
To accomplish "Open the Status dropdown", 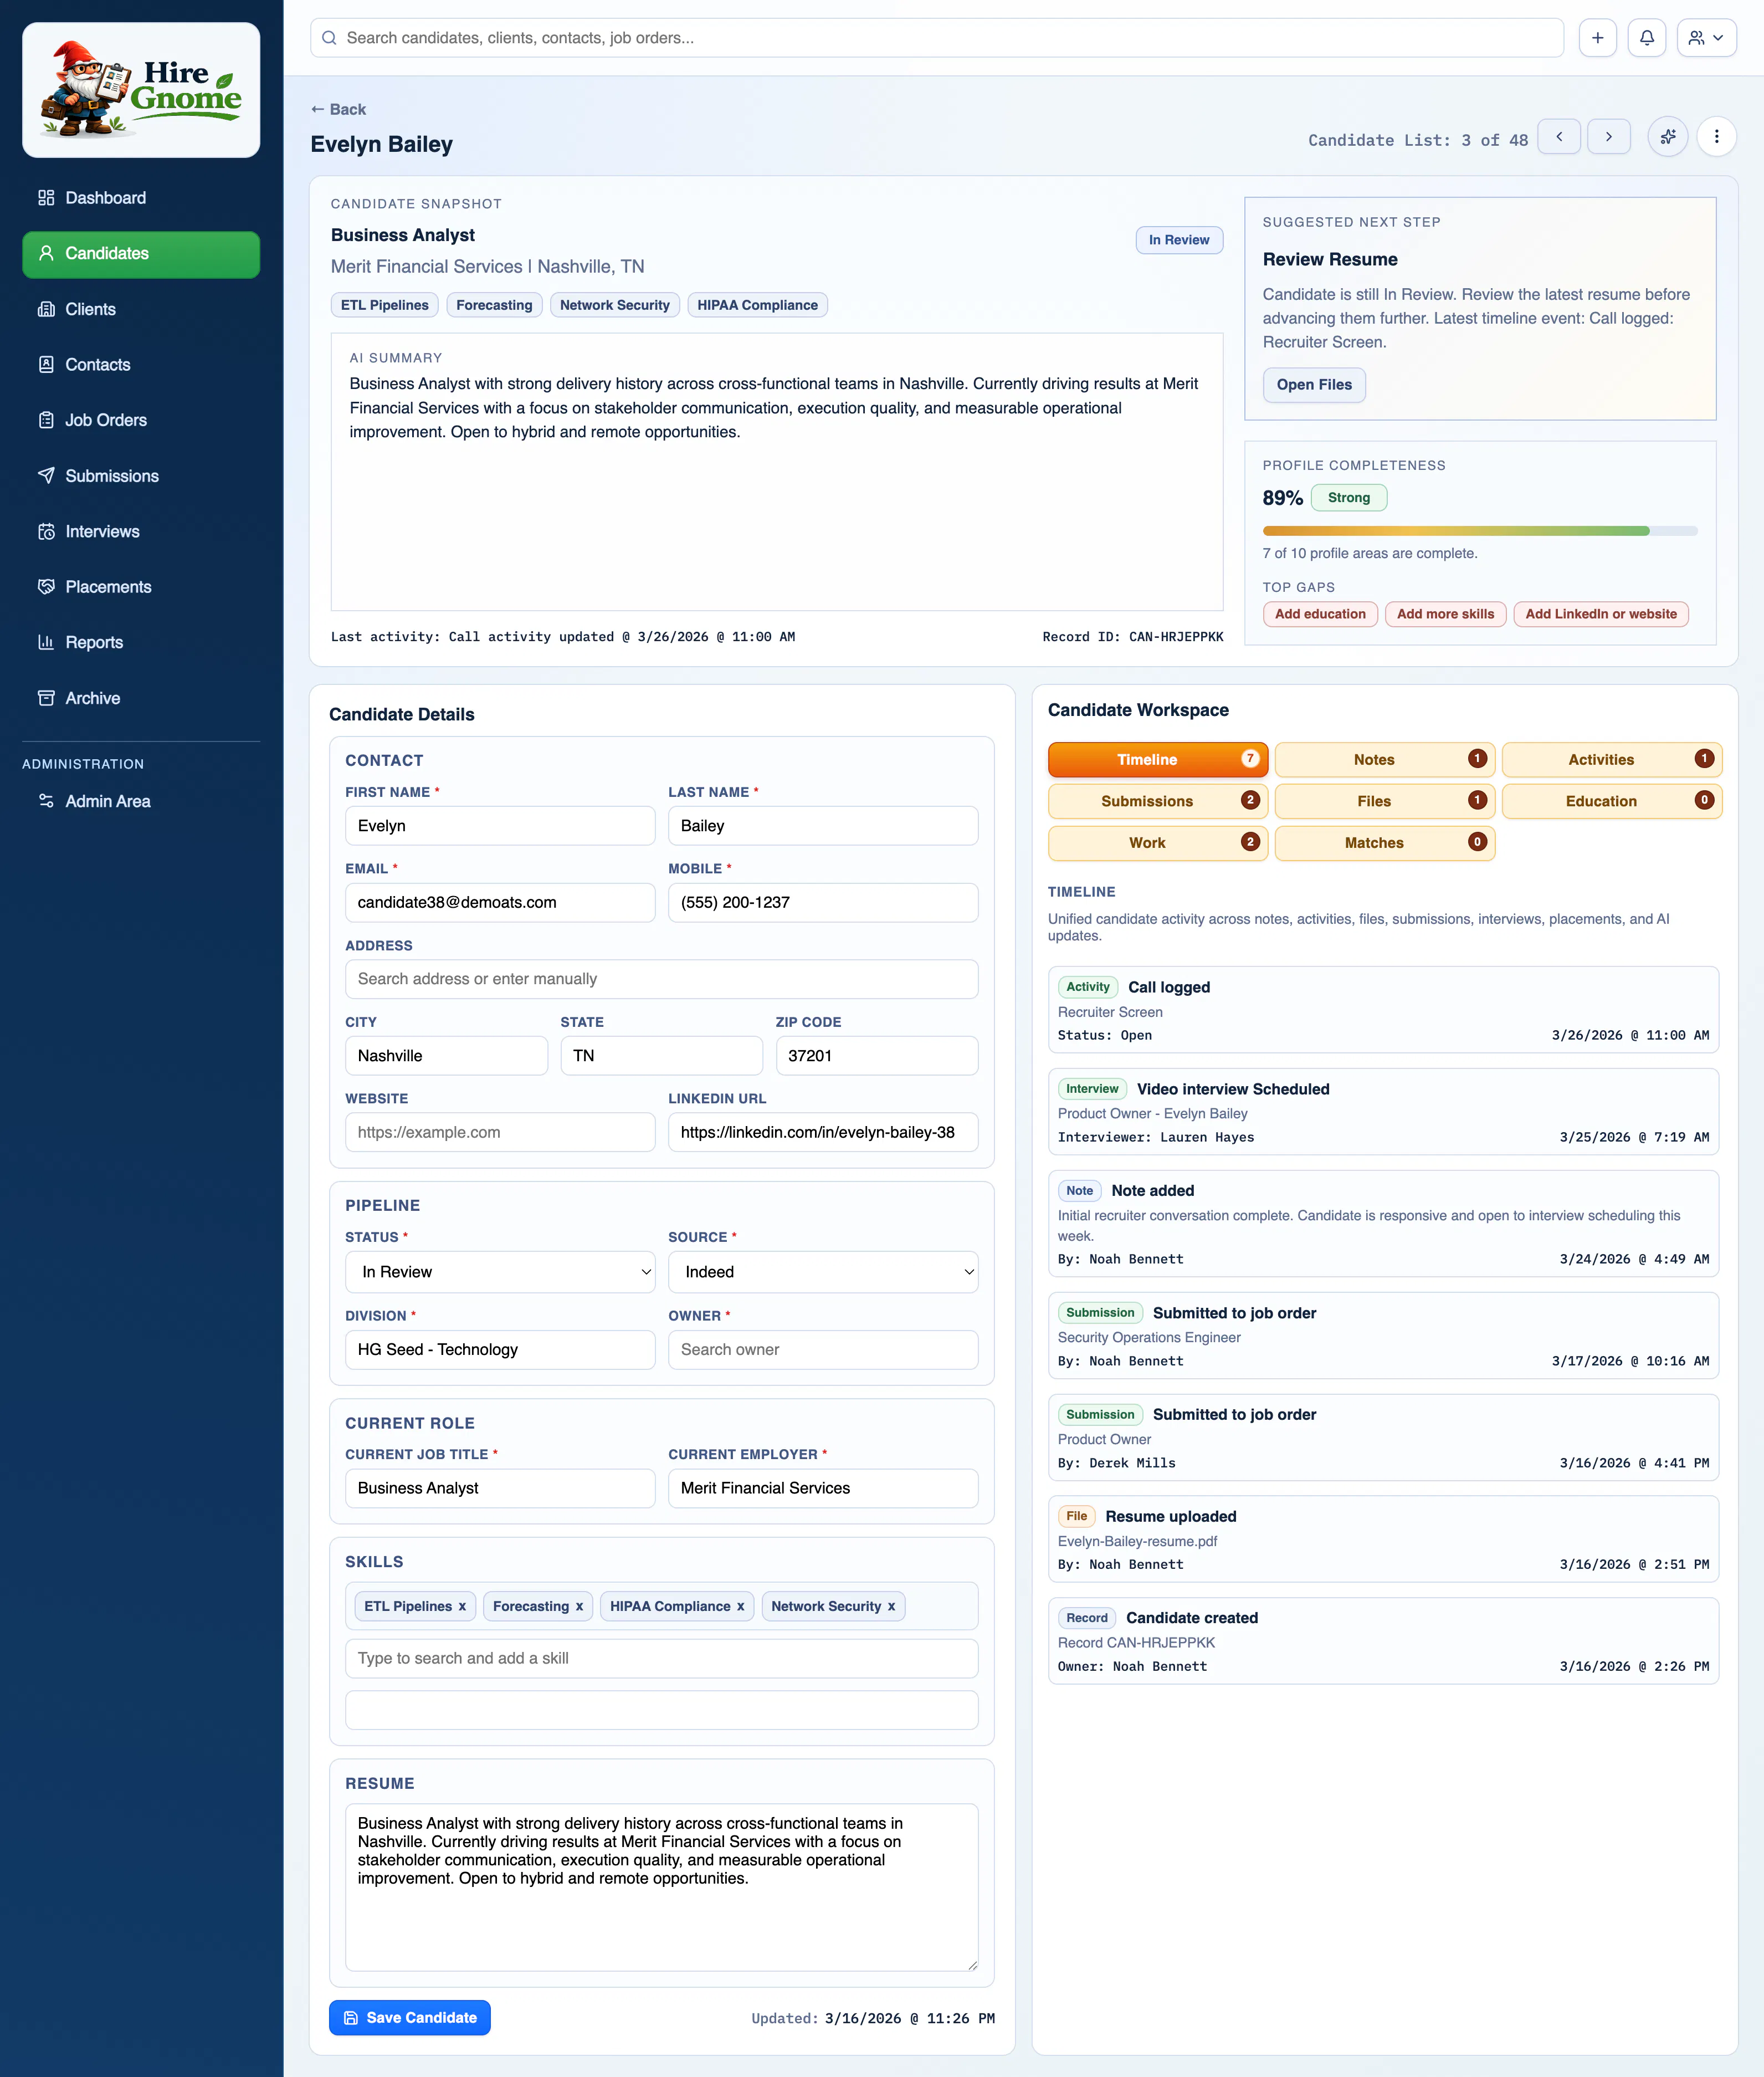I will pos(500,1272).
